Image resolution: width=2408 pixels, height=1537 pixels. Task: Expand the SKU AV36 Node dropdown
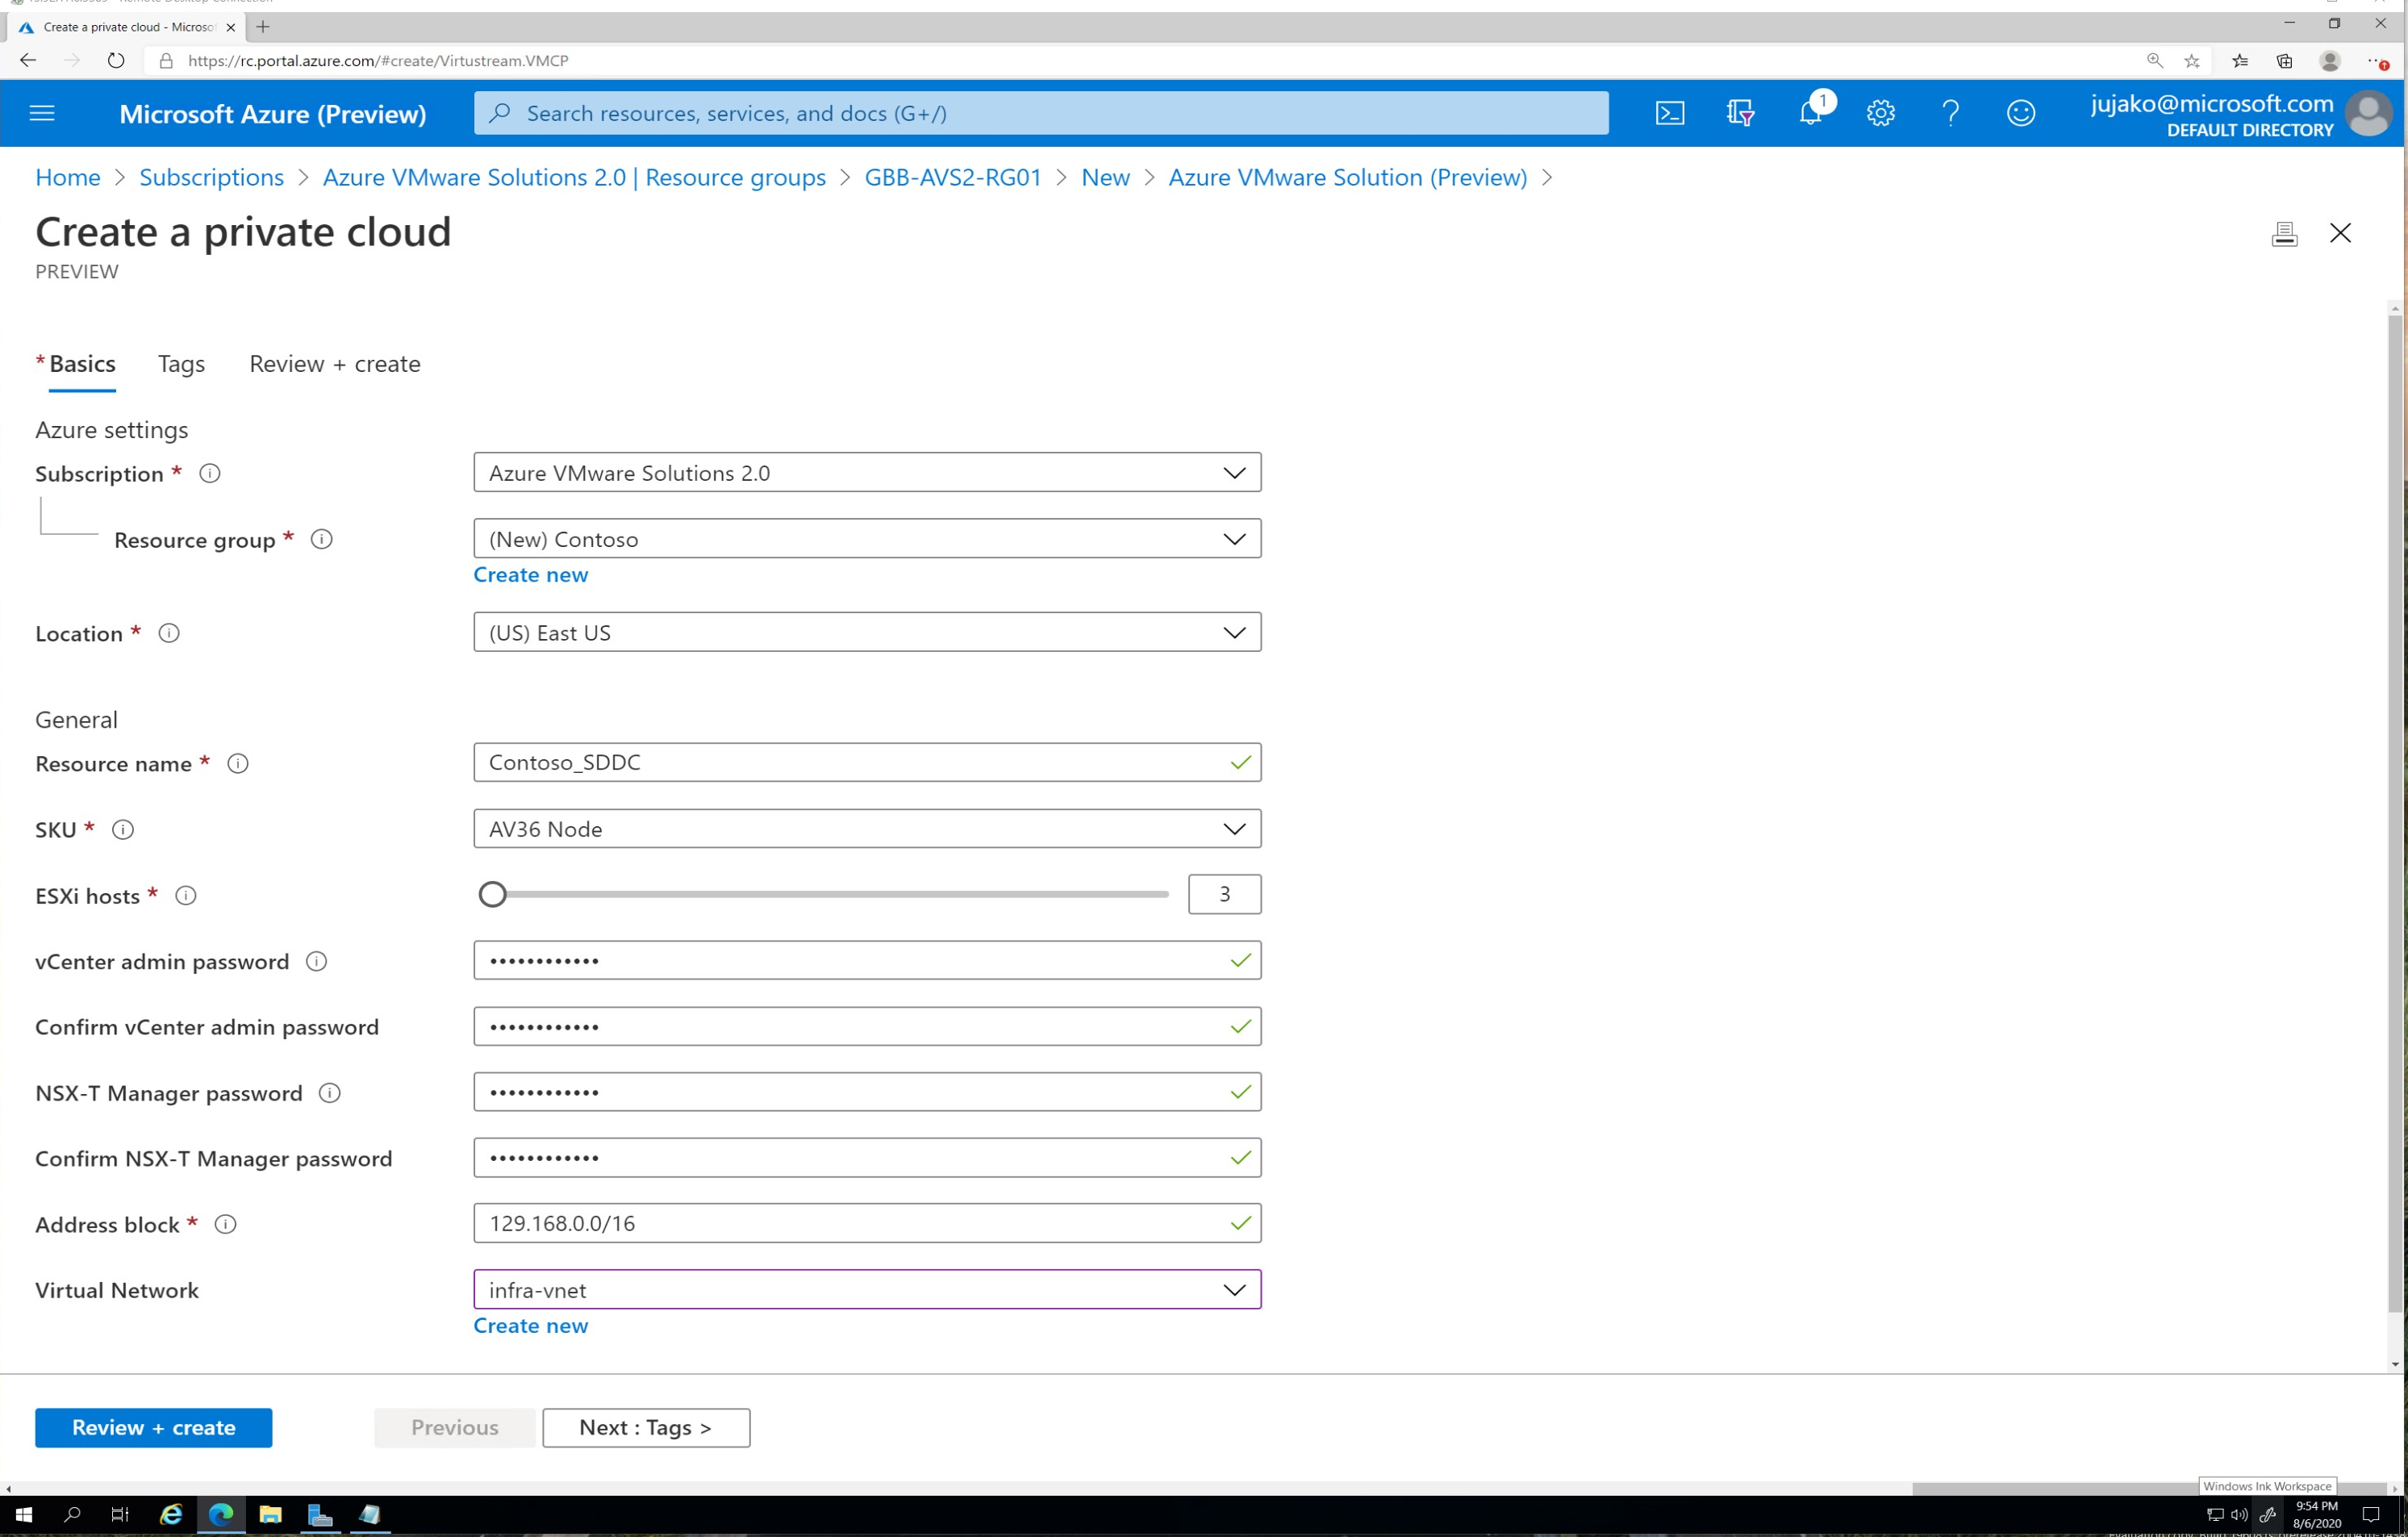click(866, 828)
